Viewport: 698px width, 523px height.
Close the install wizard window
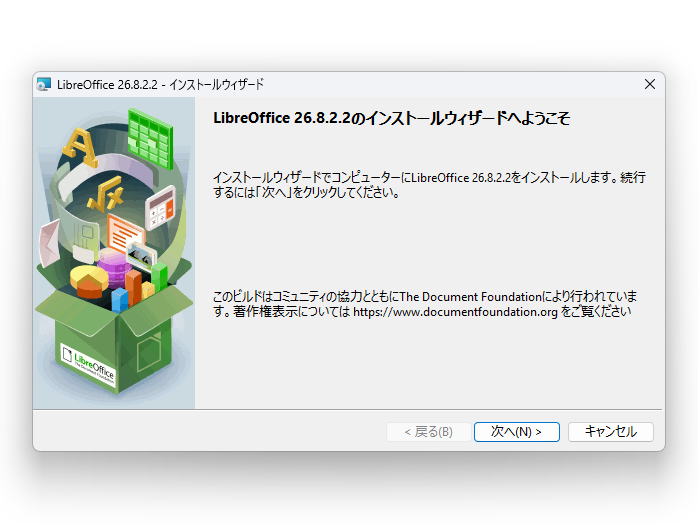pos(649,84)
